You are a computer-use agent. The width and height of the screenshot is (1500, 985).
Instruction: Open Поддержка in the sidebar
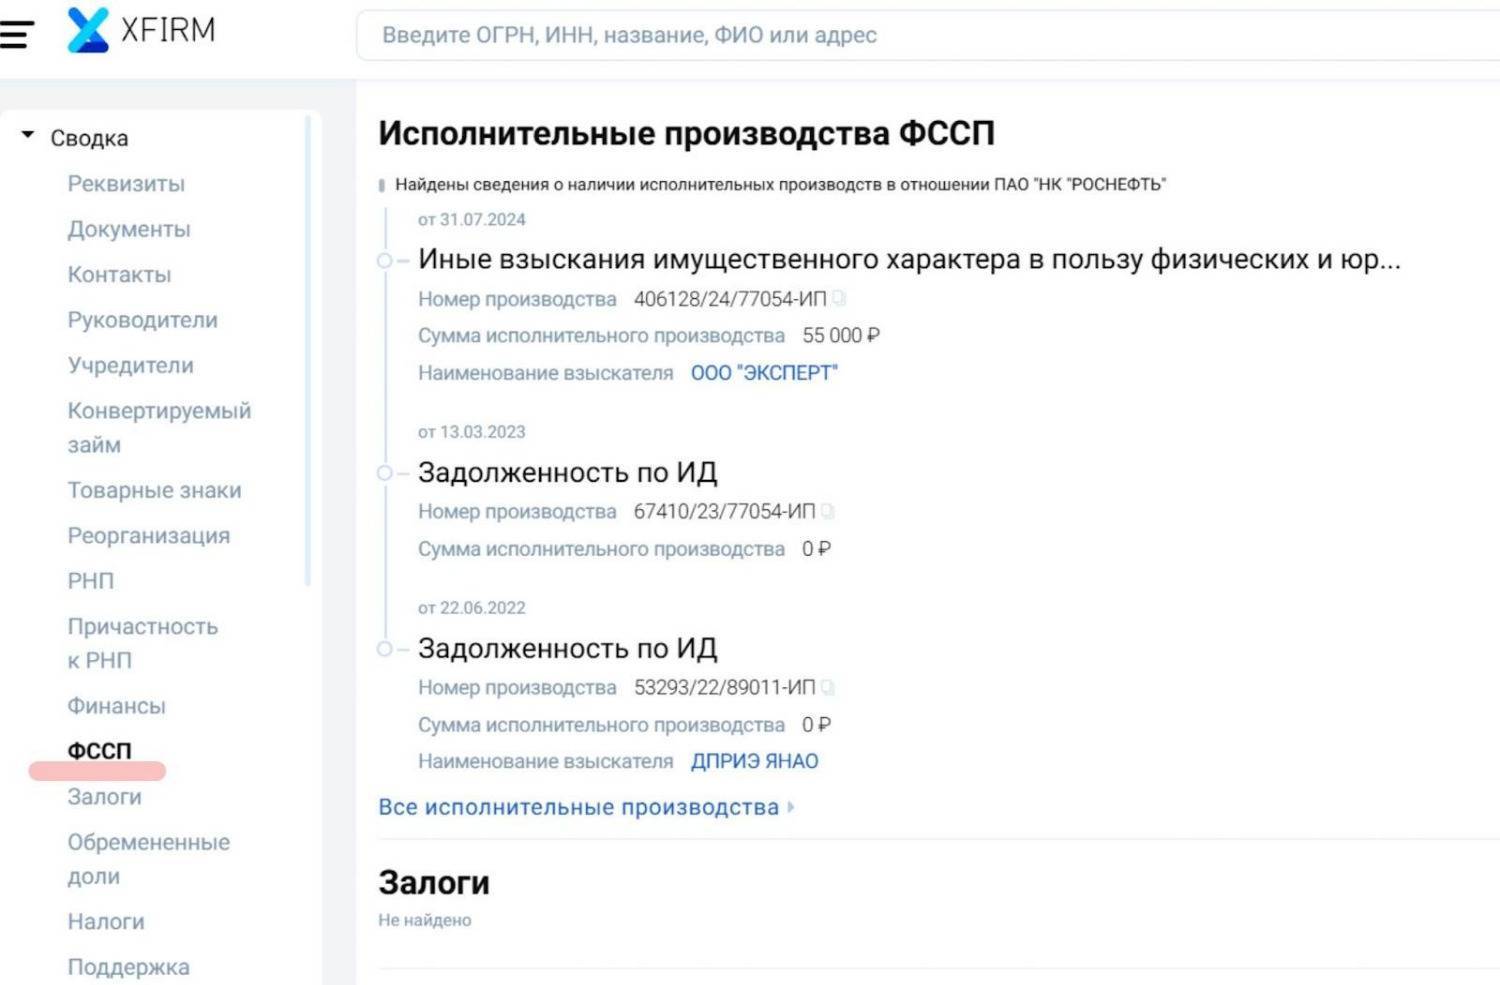point(128,967)
